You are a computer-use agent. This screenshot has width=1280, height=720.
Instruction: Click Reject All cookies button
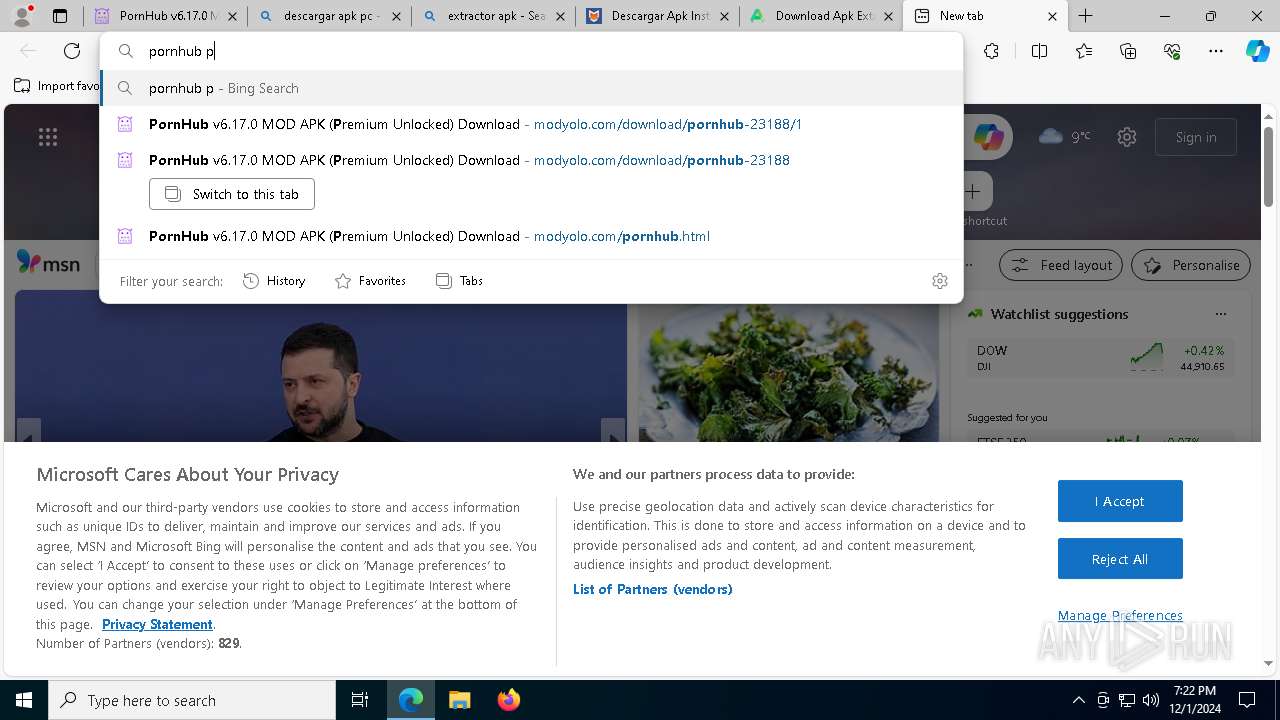pyautogui.click(x=1120, y=559)
